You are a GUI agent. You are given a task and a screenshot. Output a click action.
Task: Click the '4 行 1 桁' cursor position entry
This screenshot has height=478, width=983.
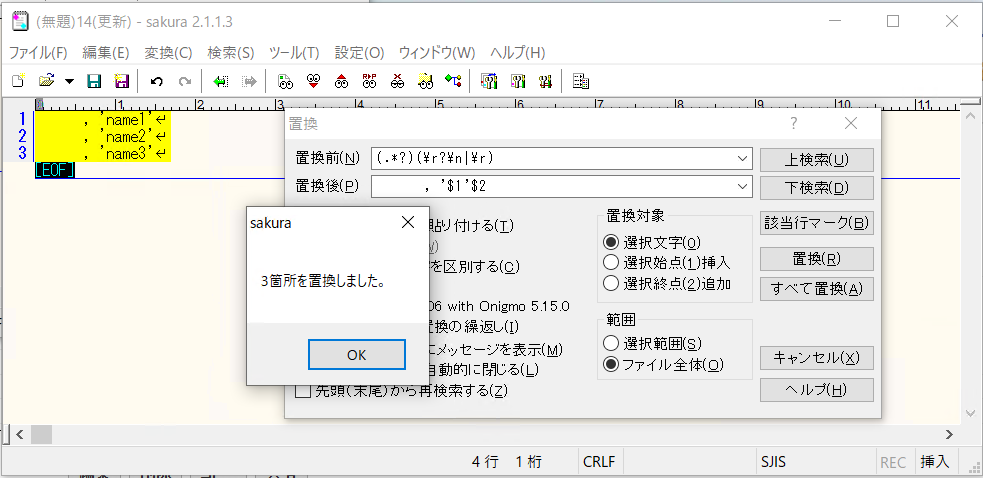[507, 462]
